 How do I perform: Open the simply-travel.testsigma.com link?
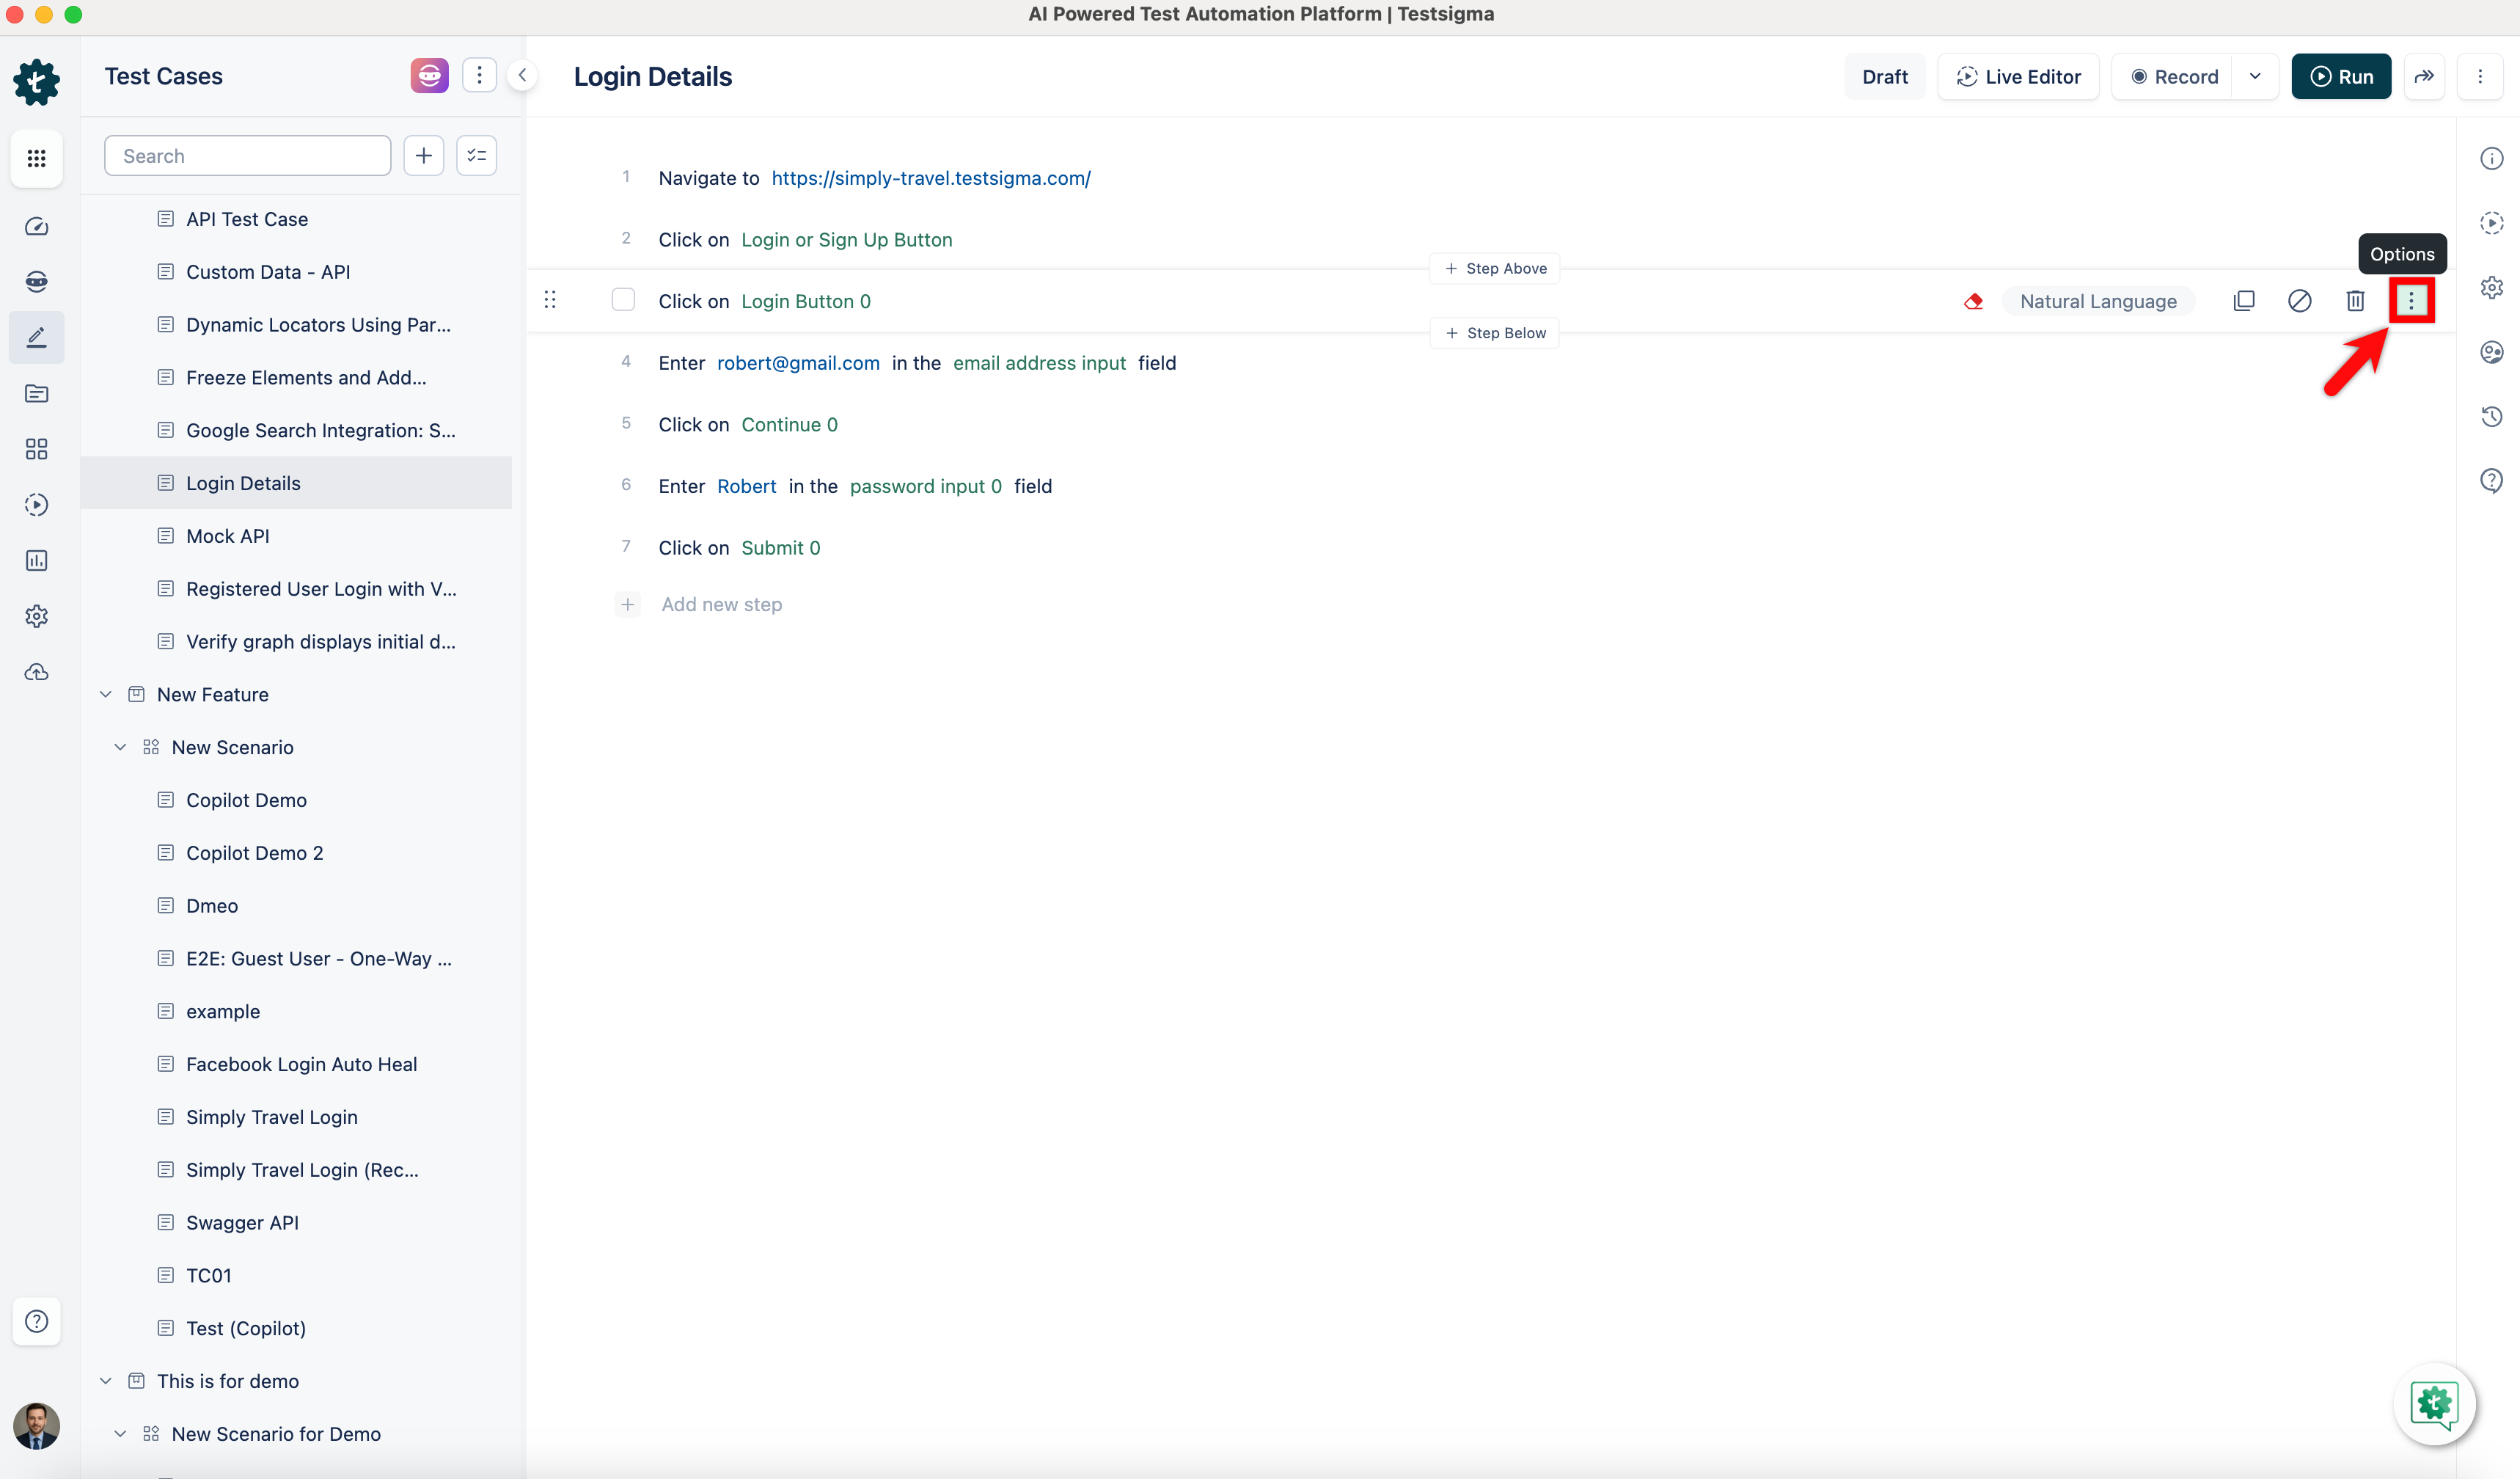pyautogui.click(x=930, y=178)
